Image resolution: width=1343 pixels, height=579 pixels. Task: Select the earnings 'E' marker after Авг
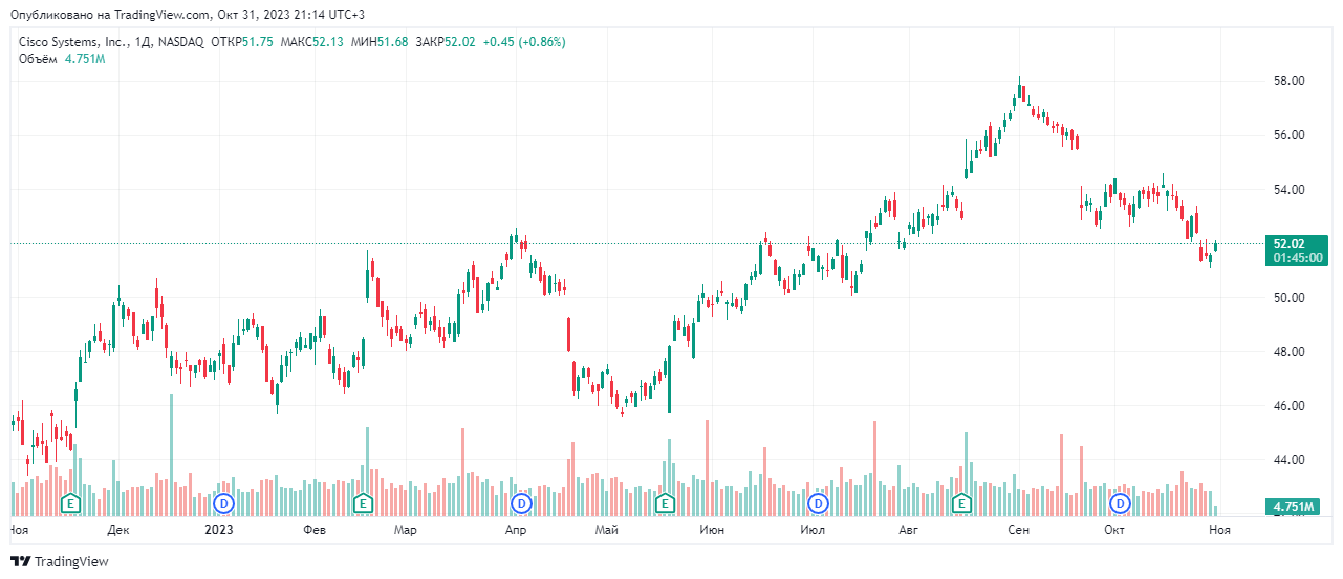tap(962, 502)
